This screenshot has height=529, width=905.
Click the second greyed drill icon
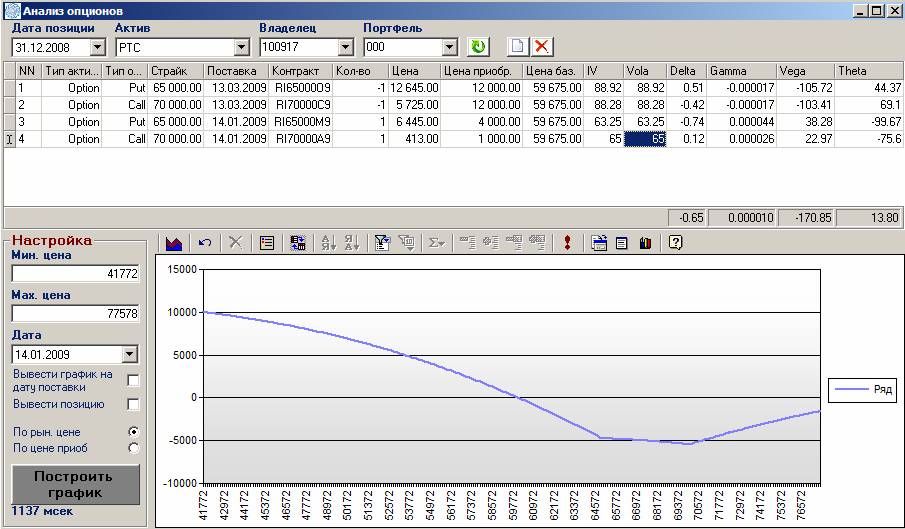tap(491, 243)
